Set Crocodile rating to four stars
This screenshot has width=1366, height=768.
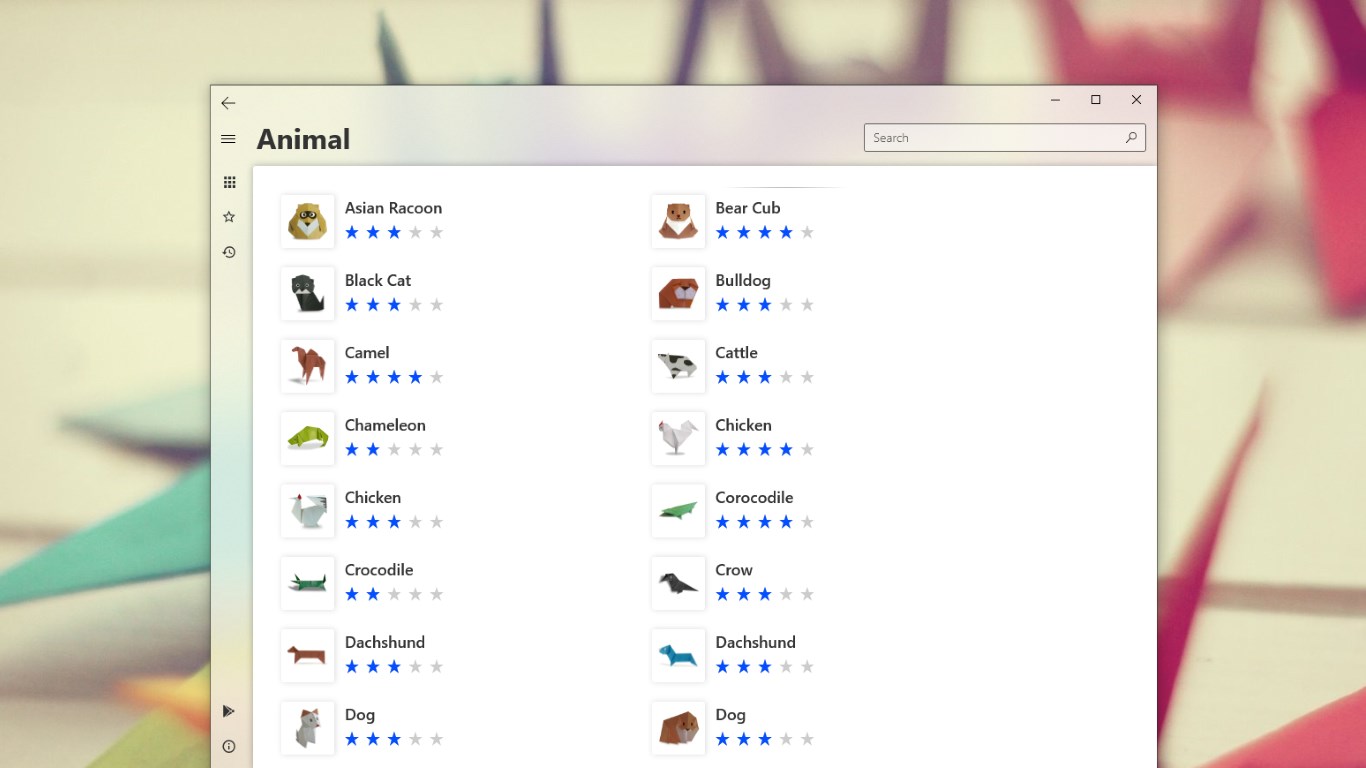coord(415,594)
